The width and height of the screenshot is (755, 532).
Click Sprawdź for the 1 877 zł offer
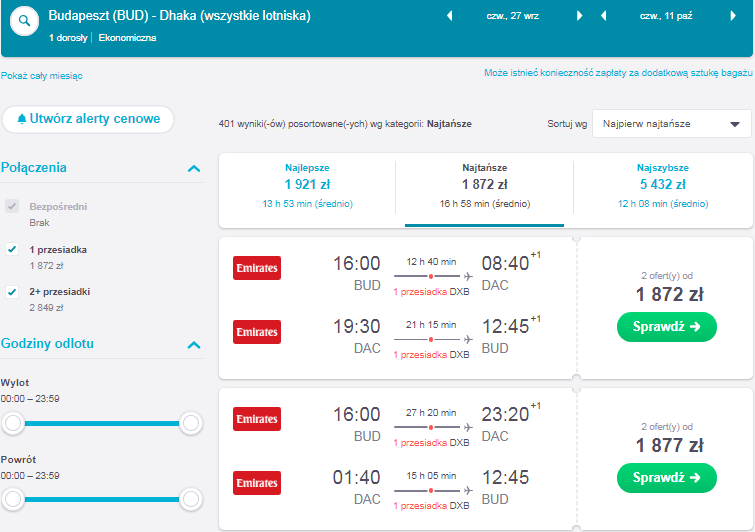coord(666,478)
